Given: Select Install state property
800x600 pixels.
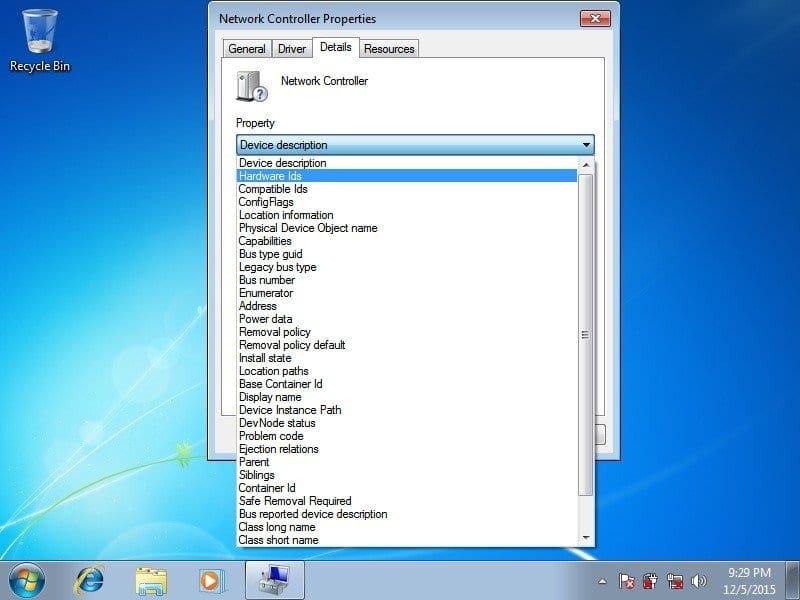Looking at the screenshot, I should click(407, 358).
